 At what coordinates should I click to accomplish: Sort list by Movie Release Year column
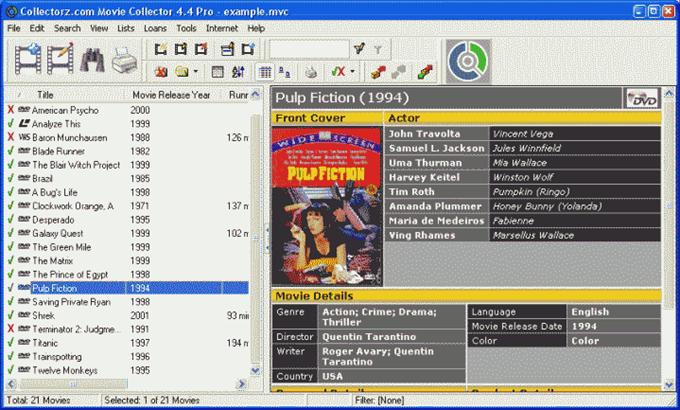click(171, 94)
